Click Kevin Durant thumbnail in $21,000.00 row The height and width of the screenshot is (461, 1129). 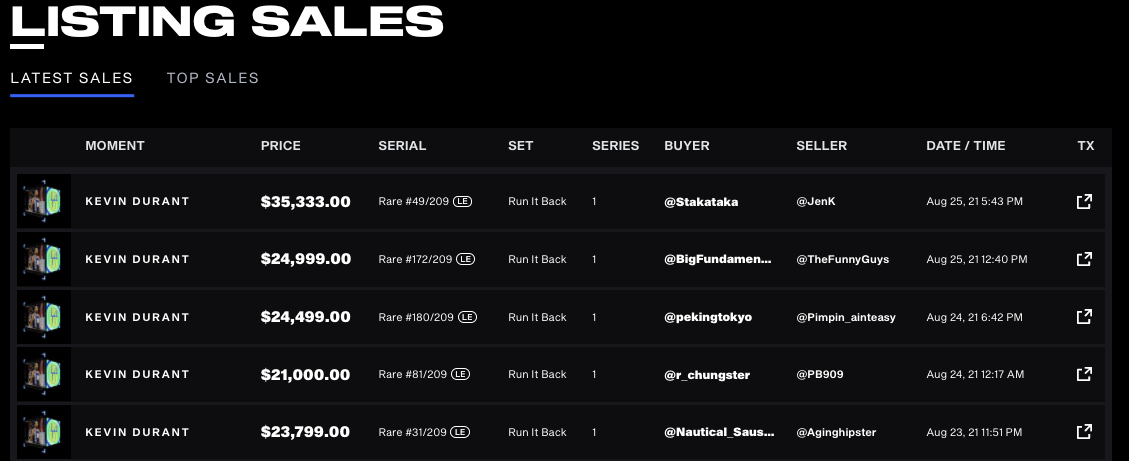pos(43,375)
